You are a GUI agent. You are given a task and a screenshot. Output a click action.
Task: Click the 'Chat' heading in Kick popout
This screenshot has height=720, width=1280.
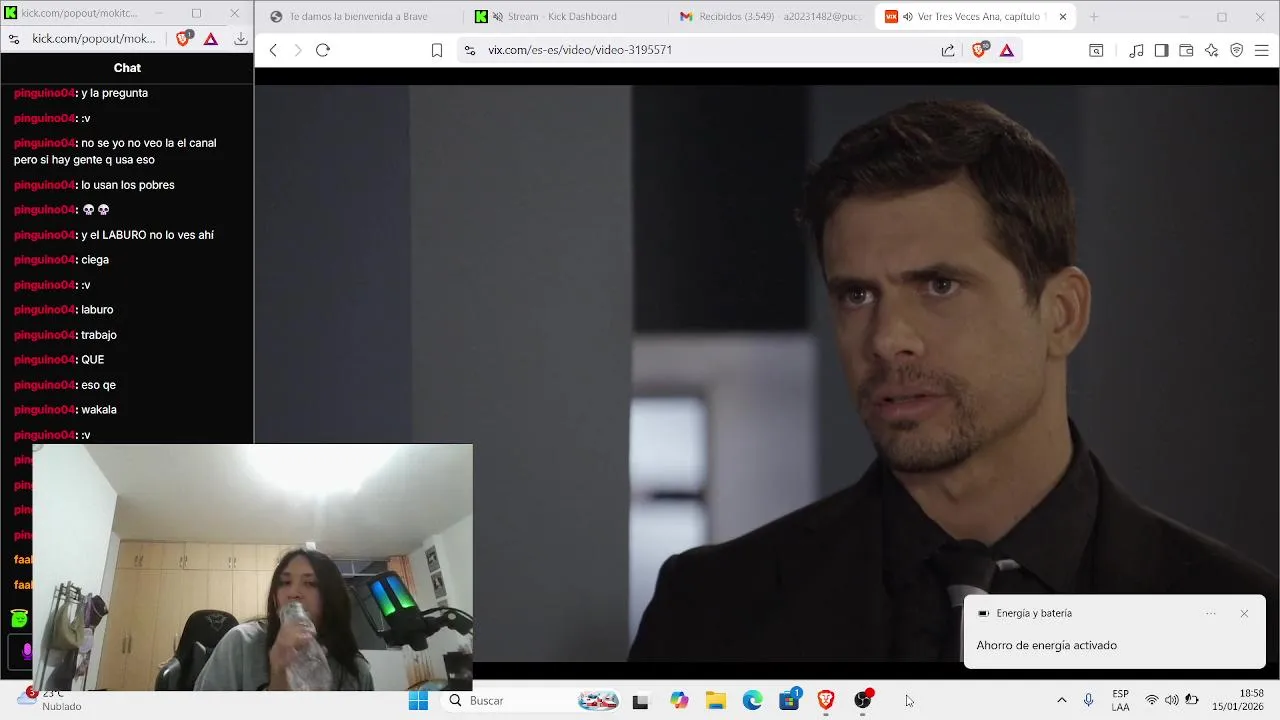point(127,68)
